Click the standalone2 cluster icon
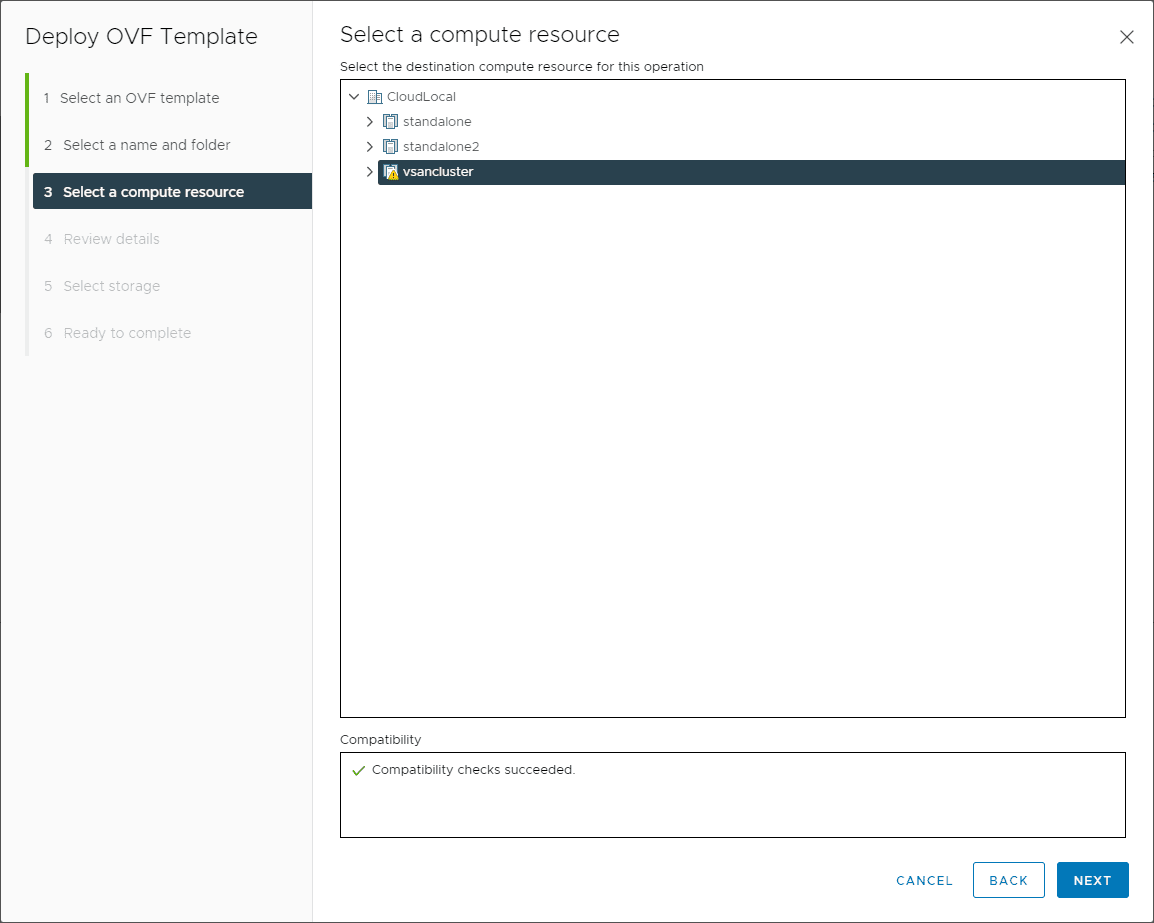 391,147
